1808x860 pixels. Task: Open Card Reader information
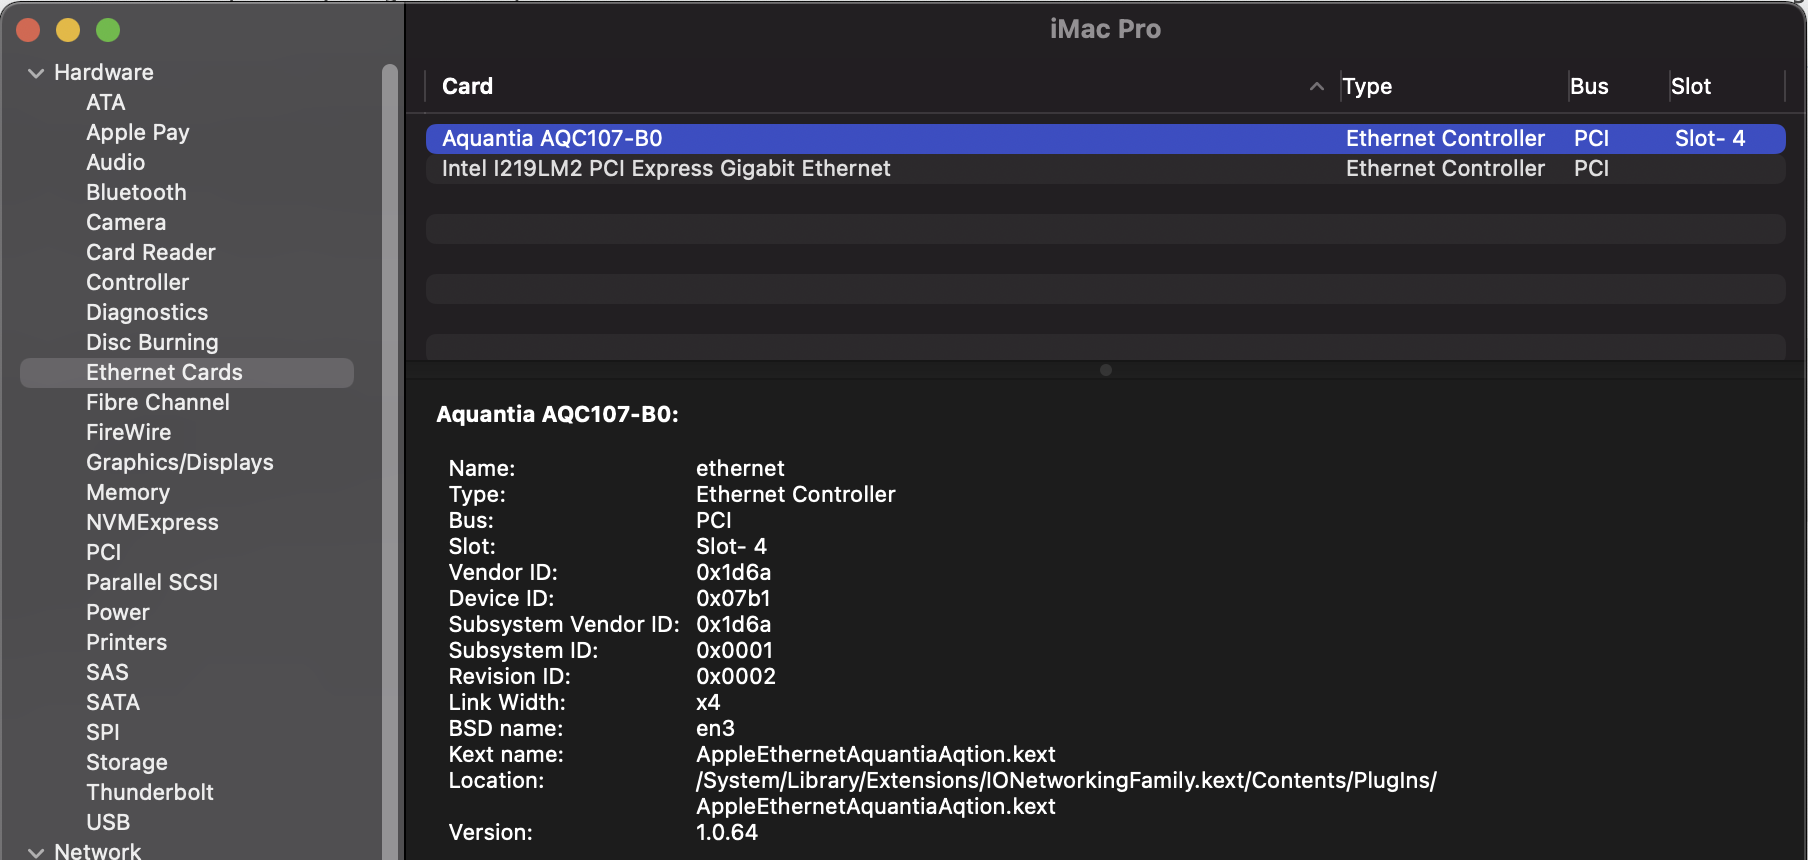click(x=150, y=253)
